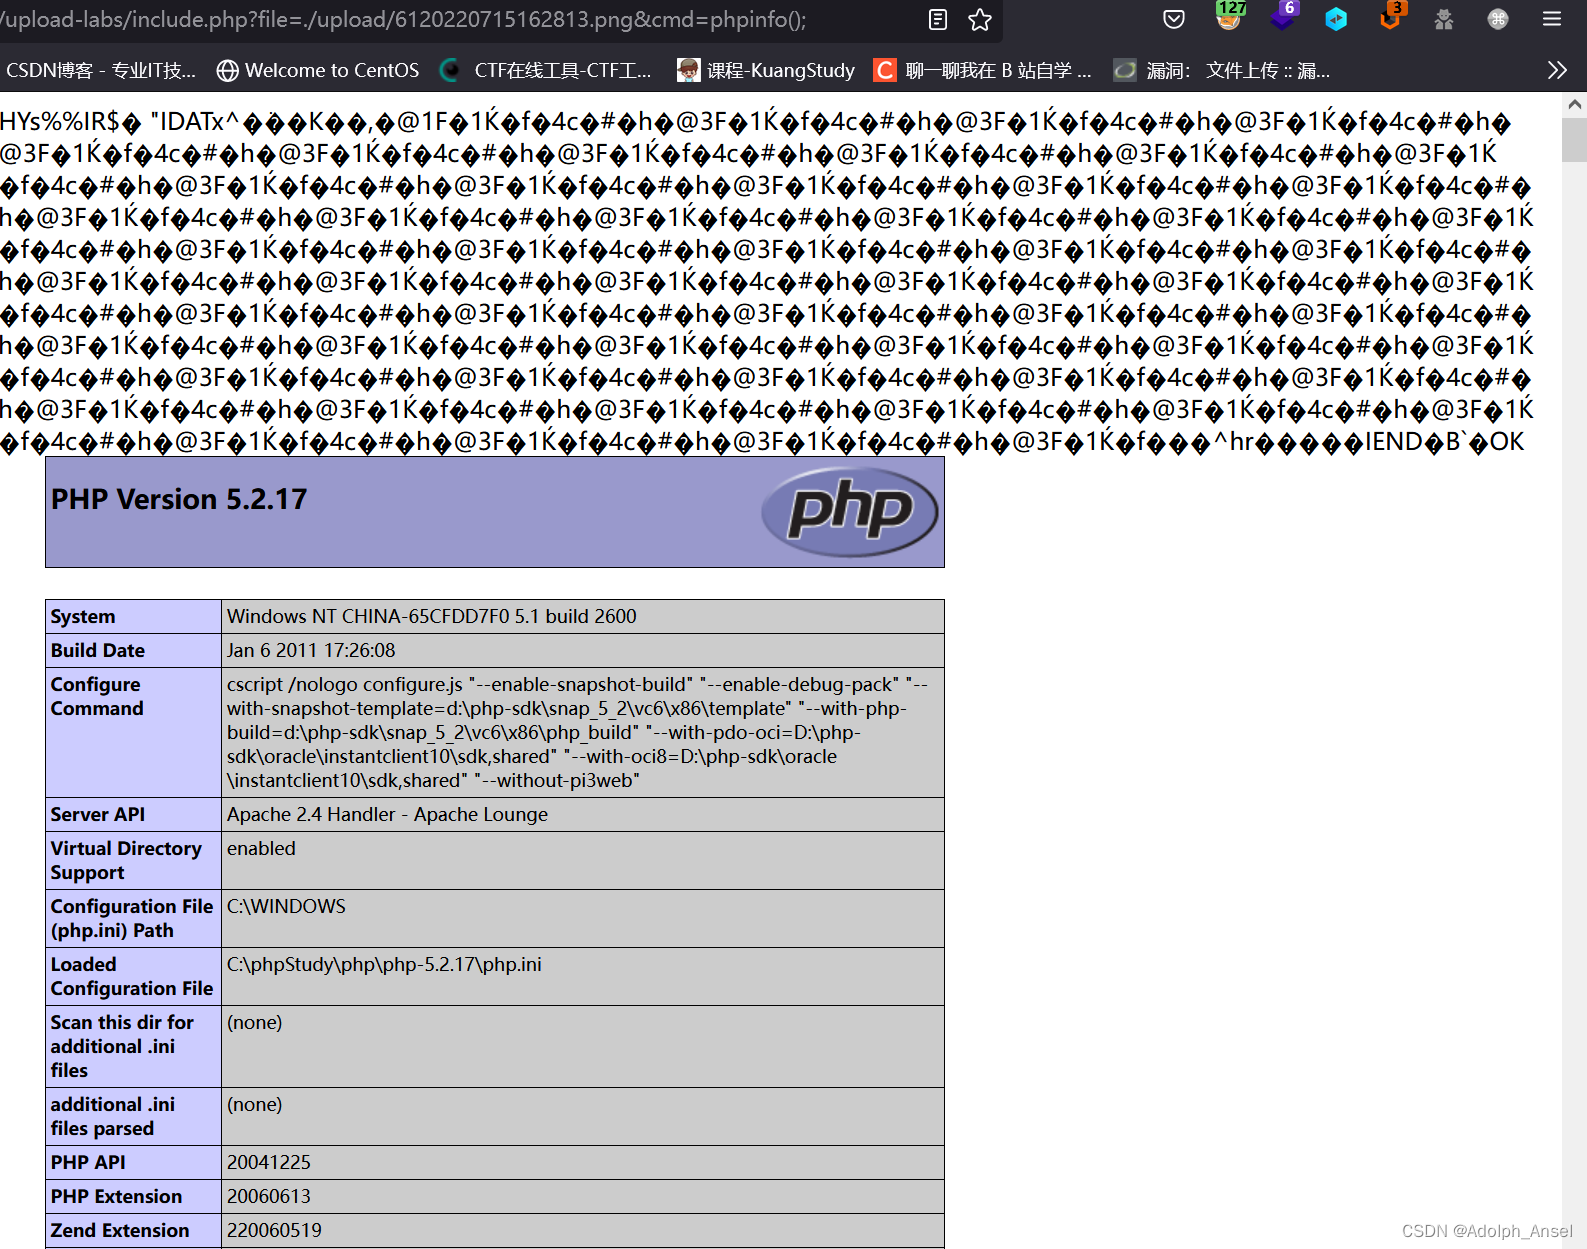Viewport: 1587px width, 1249px height.
Task: Open purple extension with badge 6
Action: pos(1284,16)
